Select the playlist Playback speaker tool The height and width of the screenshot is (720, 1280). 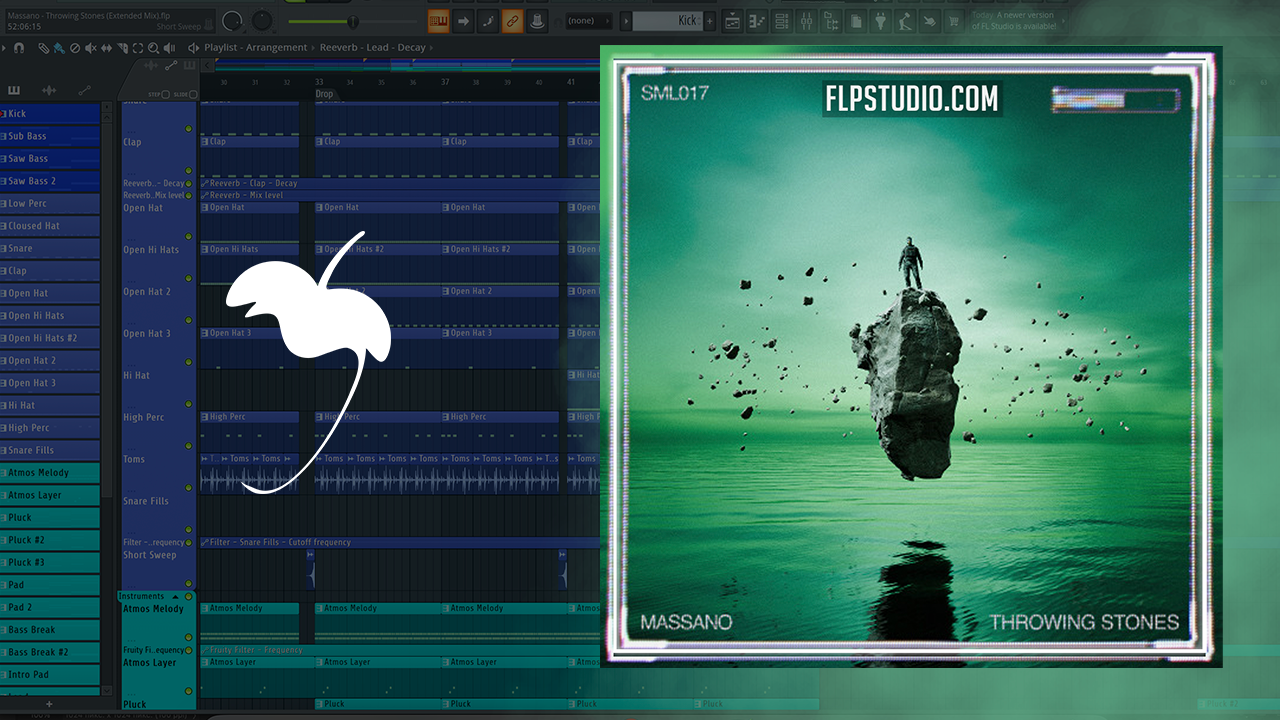168,48
